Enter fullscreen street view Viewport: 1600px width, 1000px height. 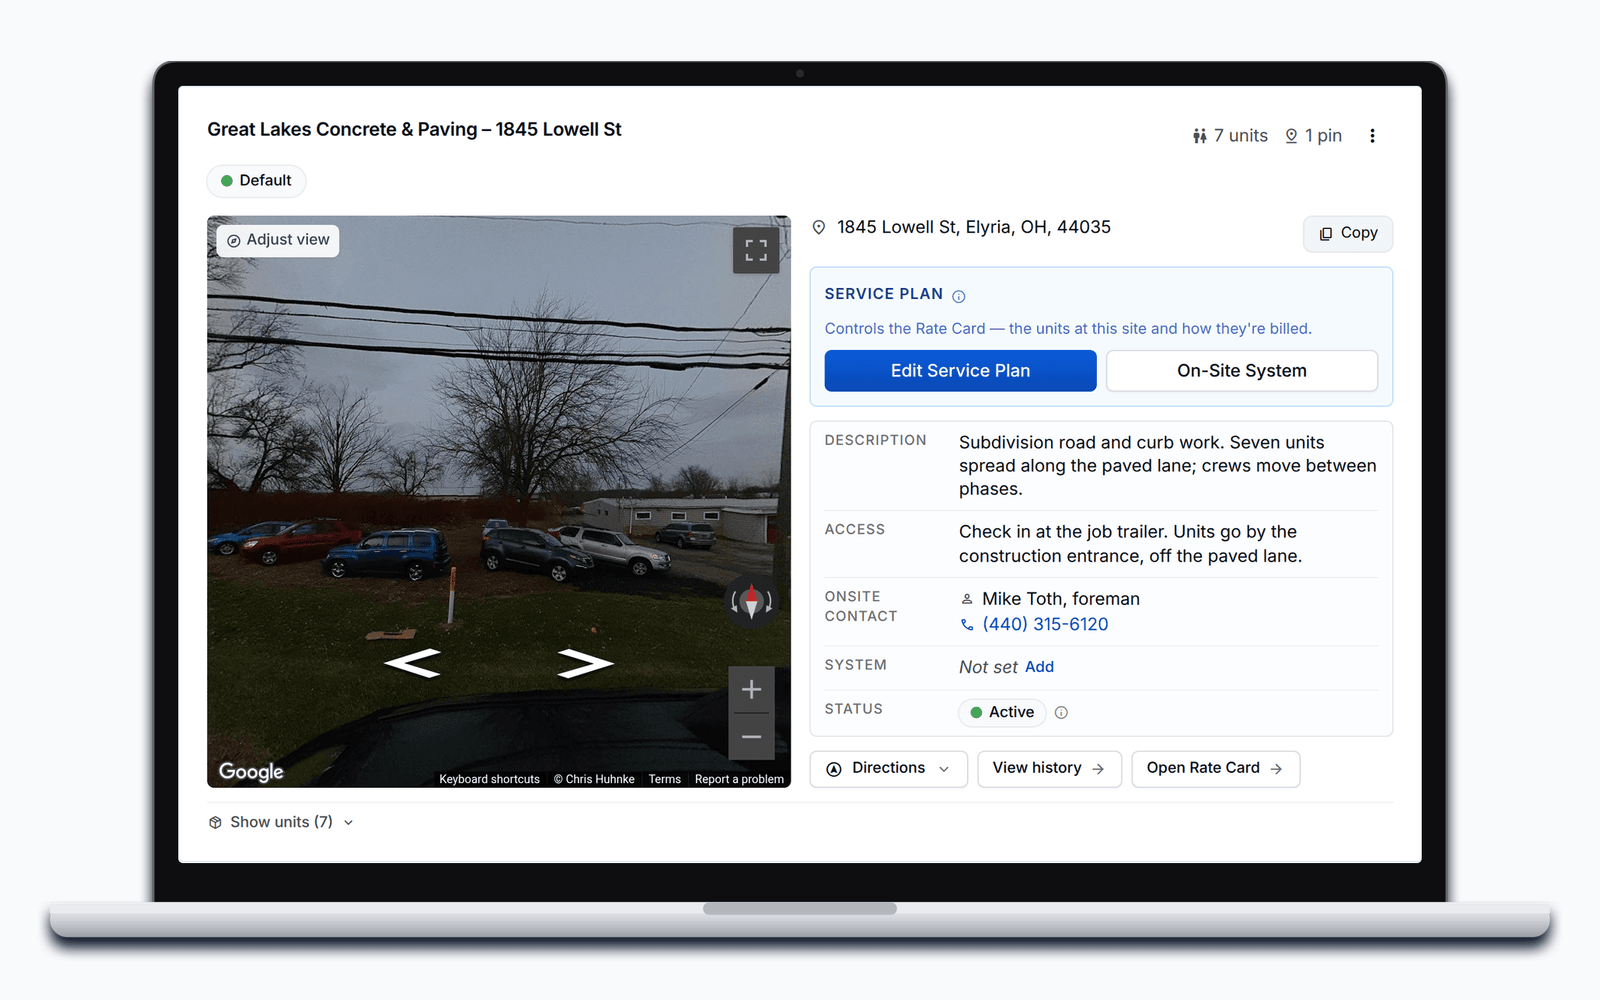[x=756, y=250]
